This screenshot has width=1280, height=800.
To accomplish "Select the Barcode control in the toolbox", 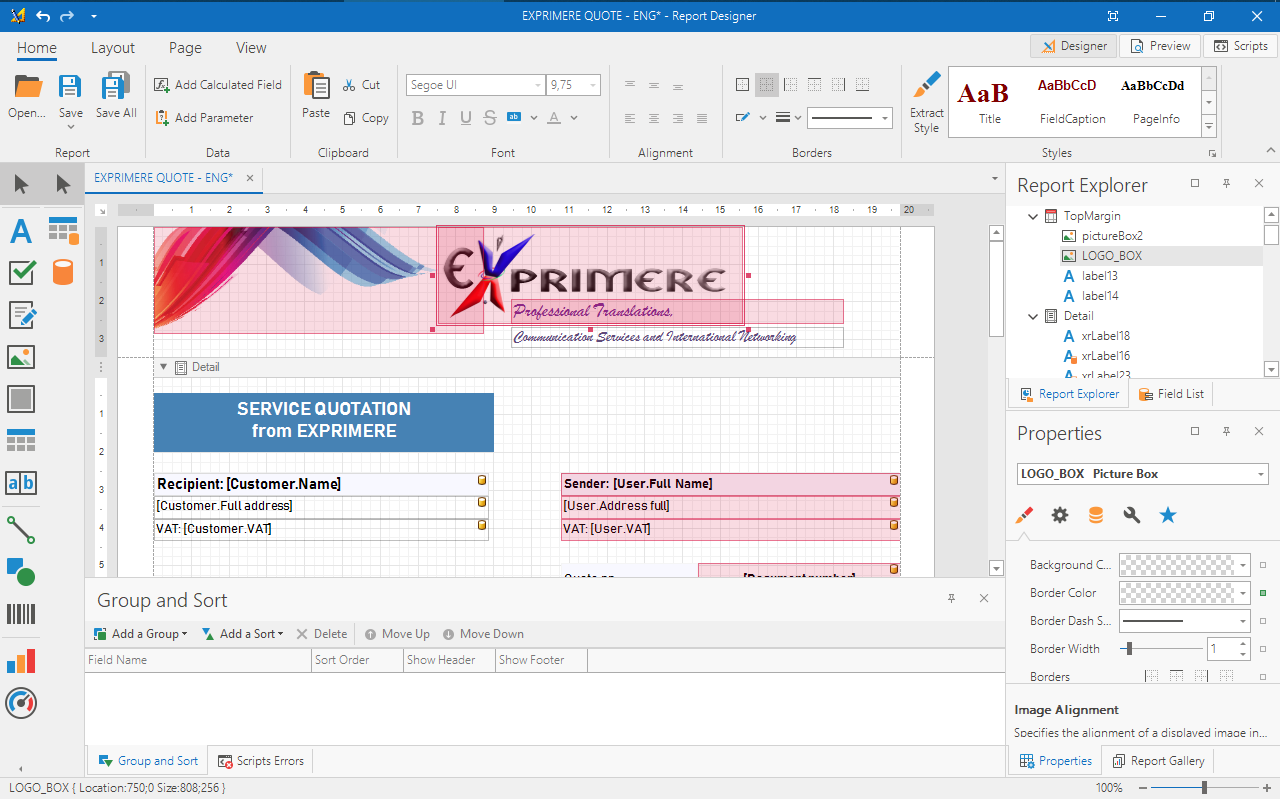I will click(x=21, y=617).
